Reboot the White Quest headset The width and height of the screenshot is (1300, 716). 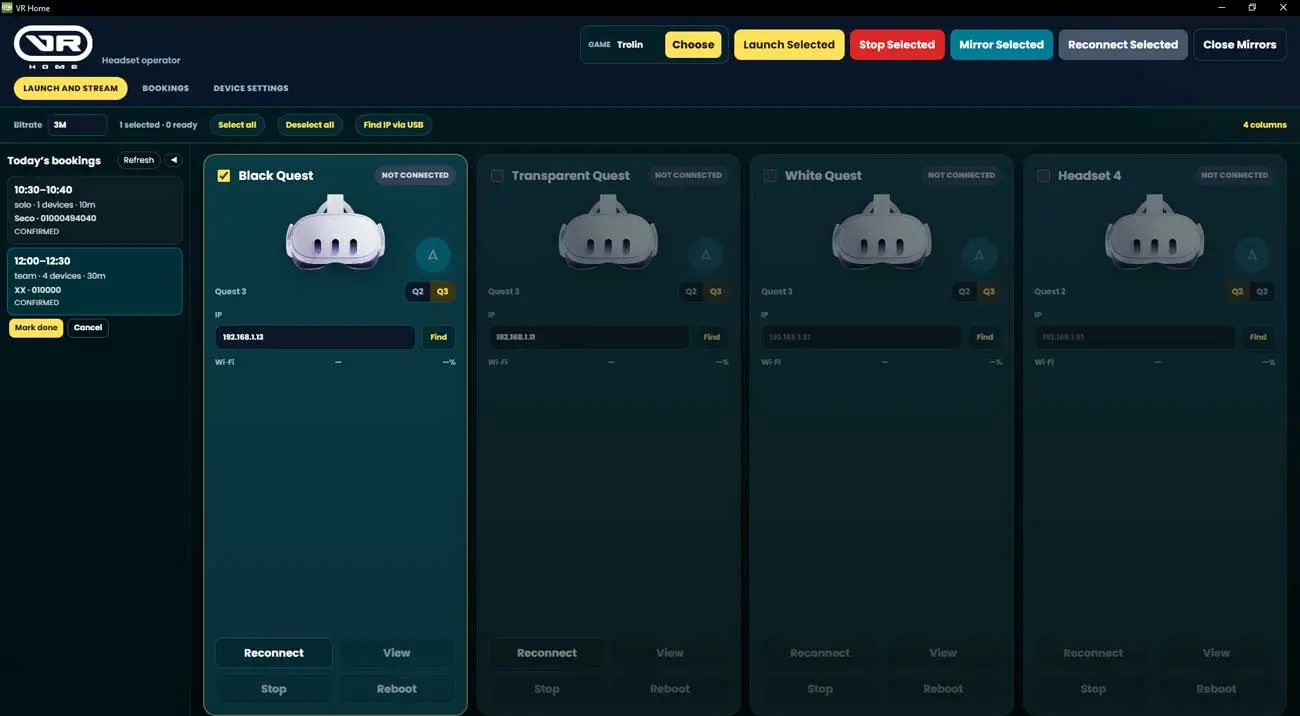[943, 689]
